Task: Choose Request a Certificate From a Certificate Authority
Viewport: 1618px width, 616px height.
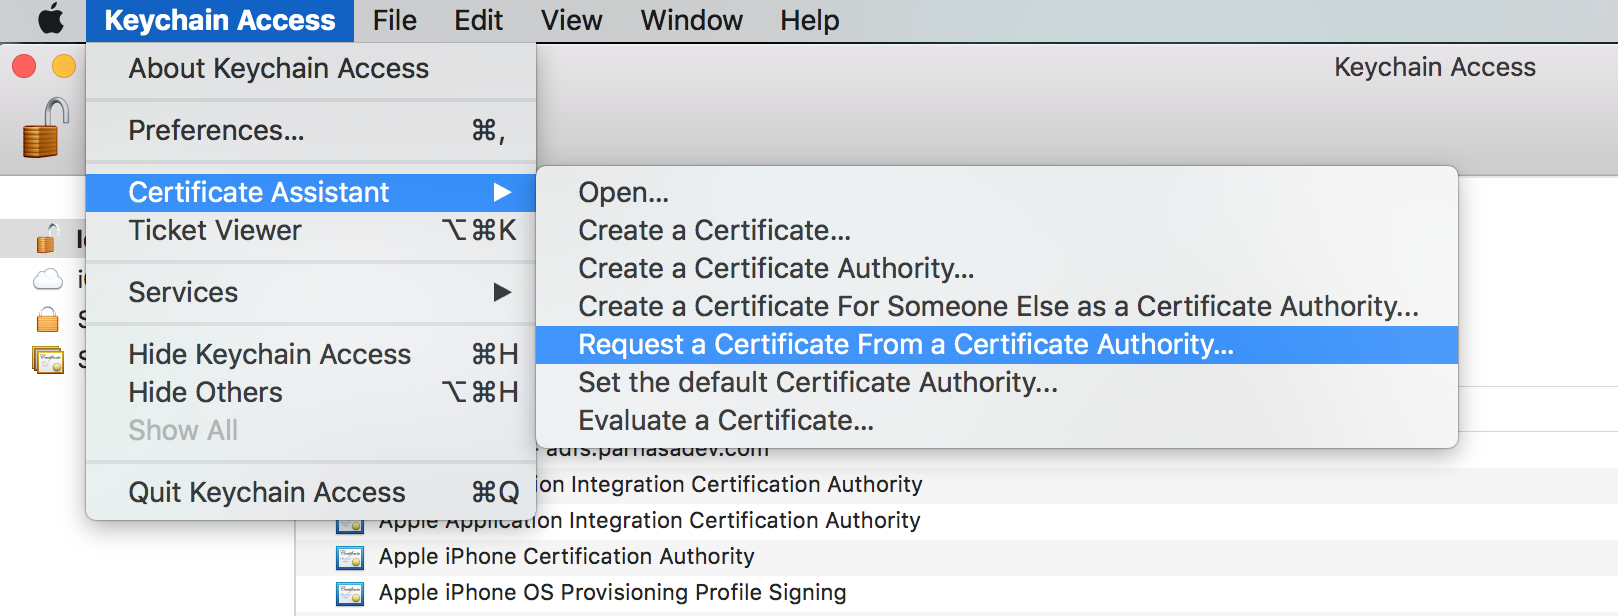Action: tap(905, 345)
